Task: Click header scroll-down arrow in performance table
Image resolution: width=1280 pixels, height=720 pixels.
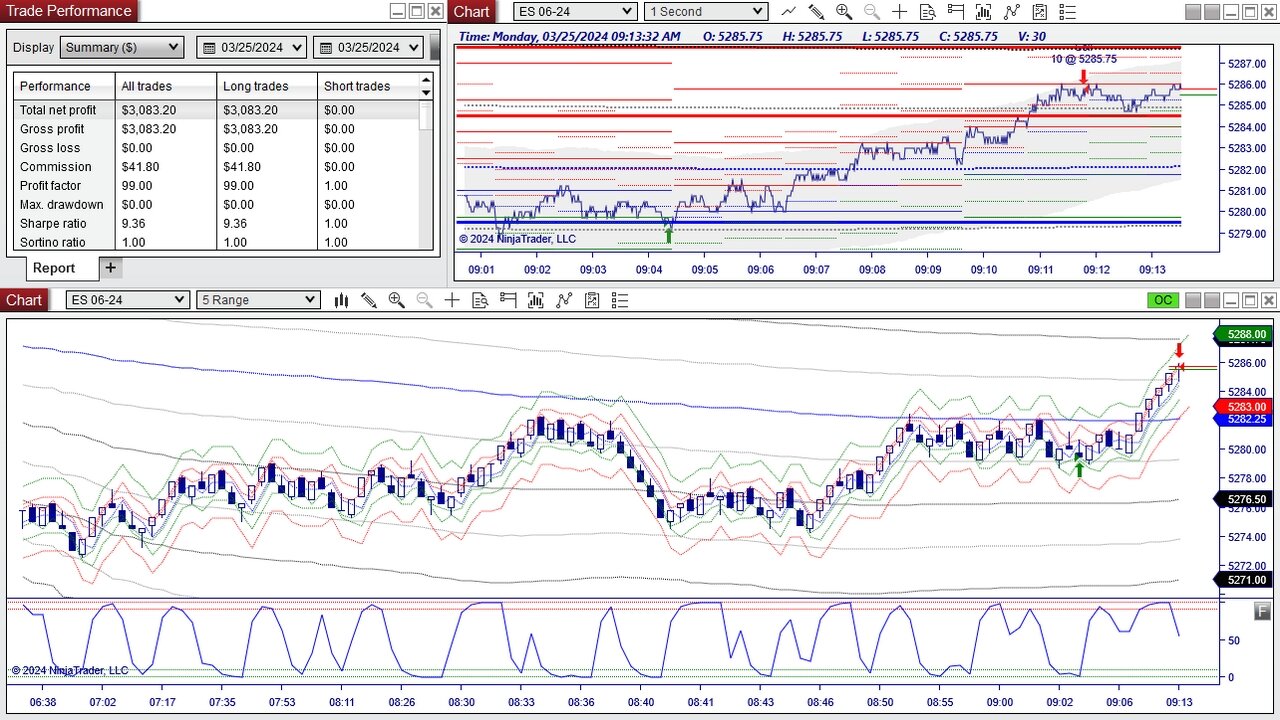Action: pyautogui.click(x=426, y=93)
